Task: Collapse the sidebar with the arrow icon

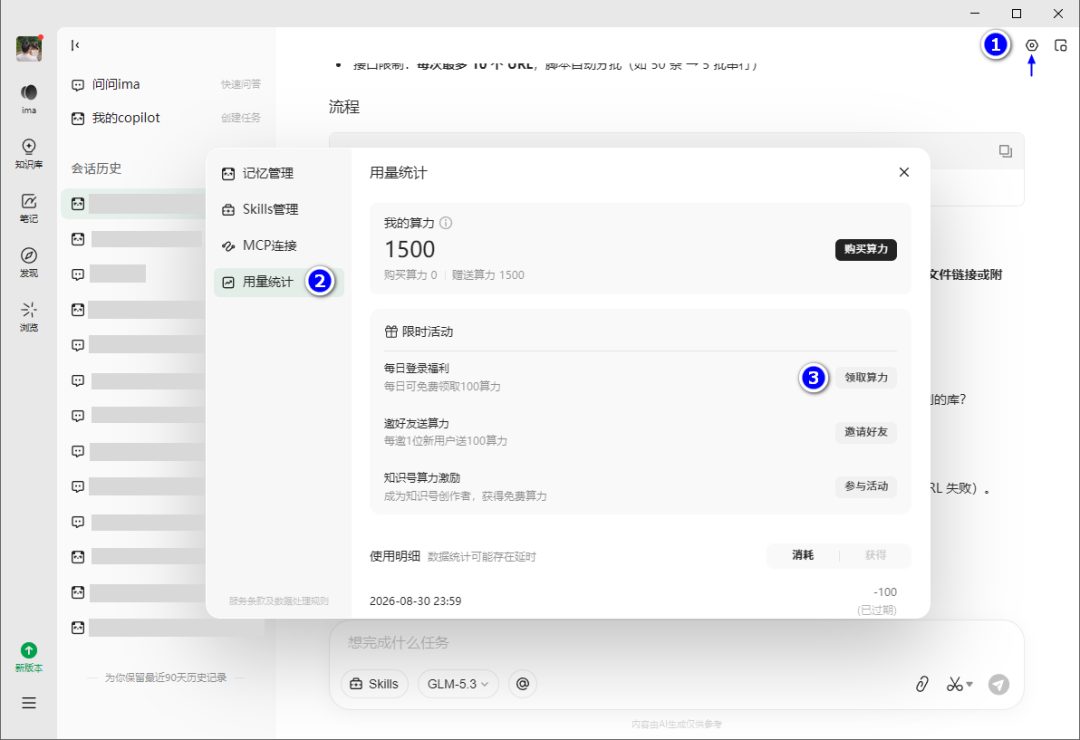Action: click(75, 45)
